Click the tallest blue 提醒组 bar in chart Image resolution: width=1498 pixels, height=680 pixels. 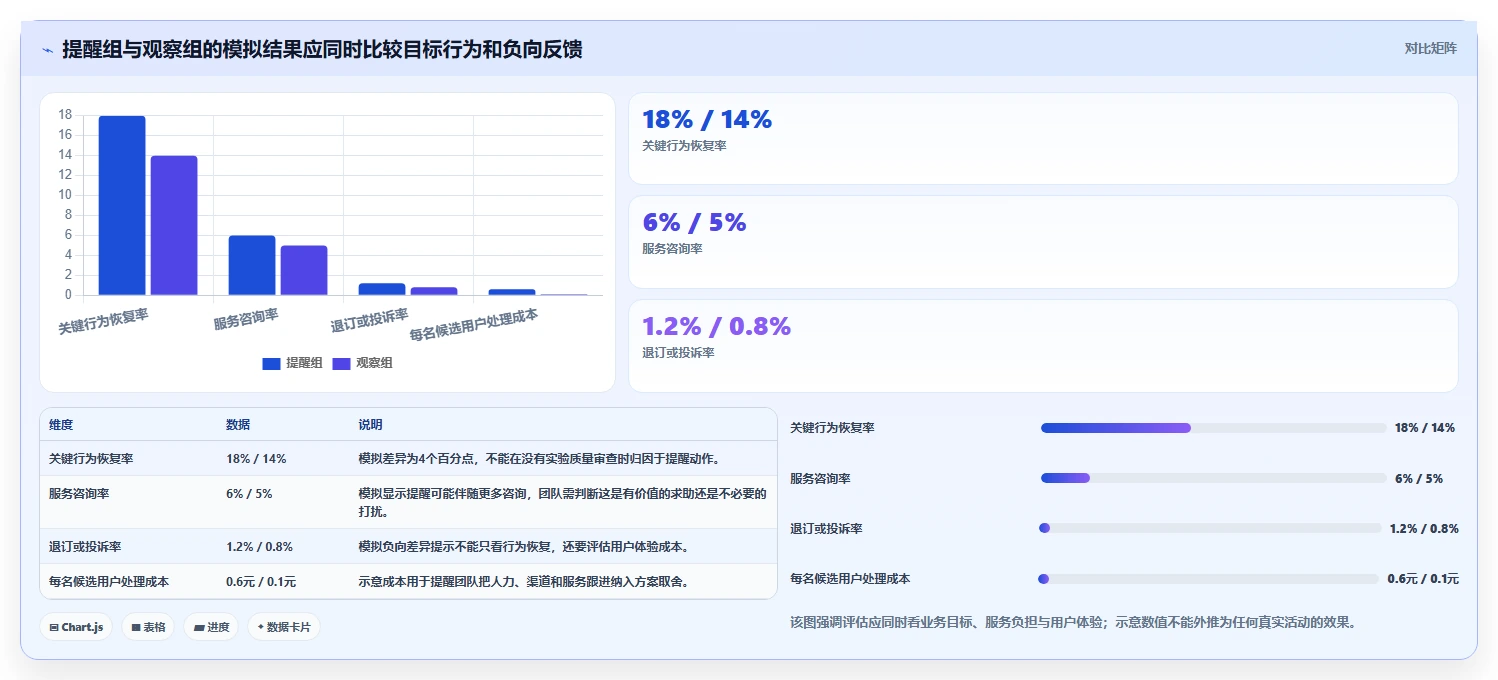(122, 206)
